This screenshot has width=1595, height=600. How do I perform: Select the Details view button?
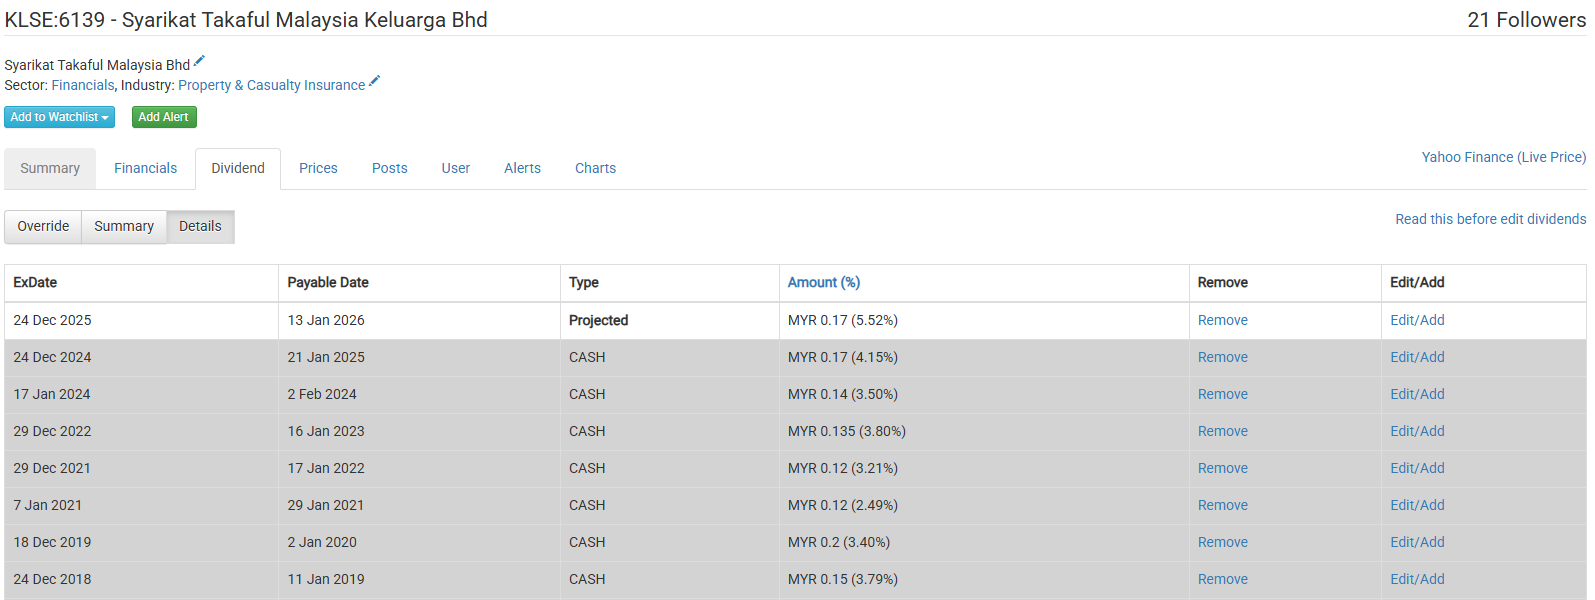coord(200,226)
